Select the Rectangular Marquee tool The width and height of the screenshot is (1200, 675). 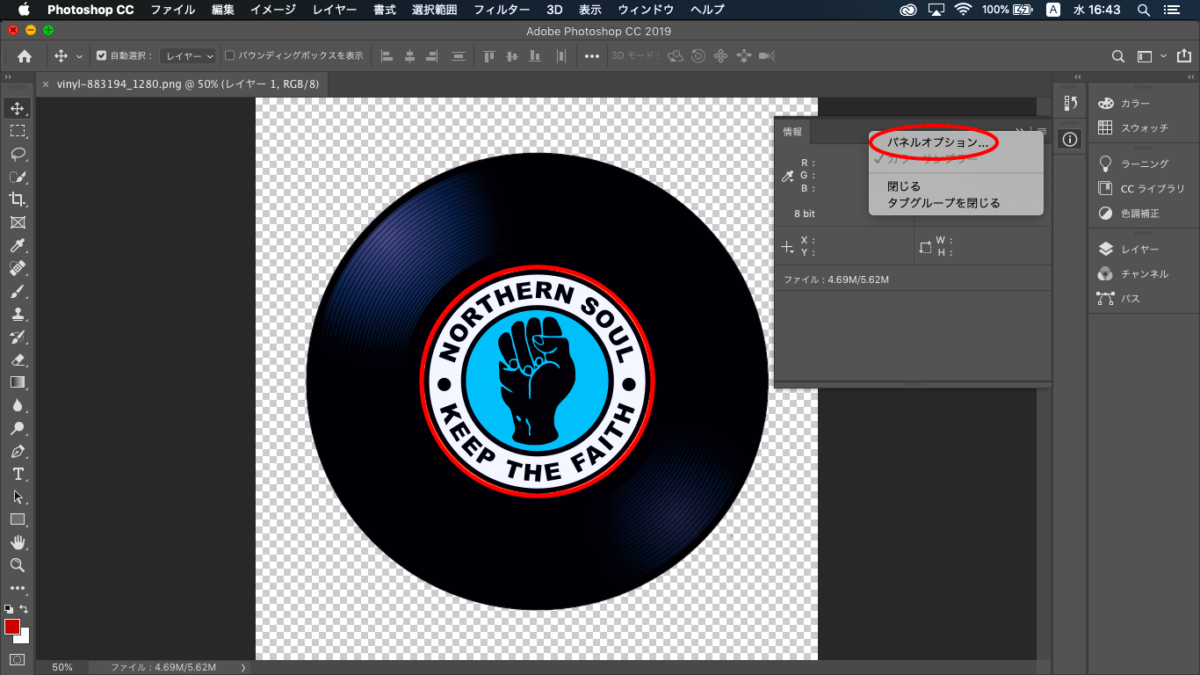(x=18, y=131)
